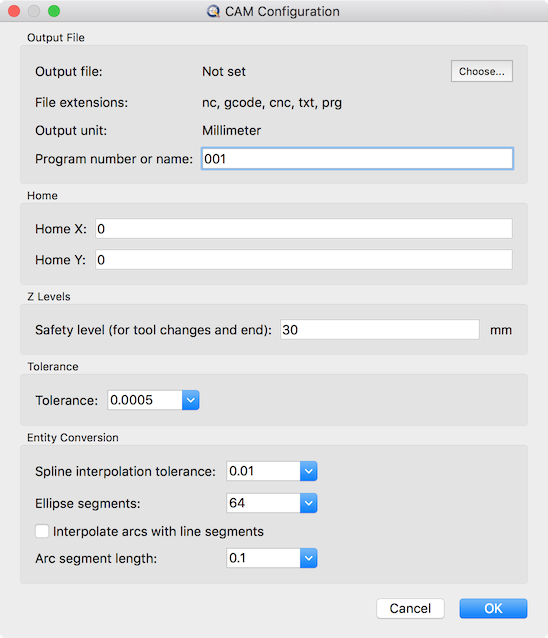Click the Interpolate arcs with line segments label

coord(158,531)
